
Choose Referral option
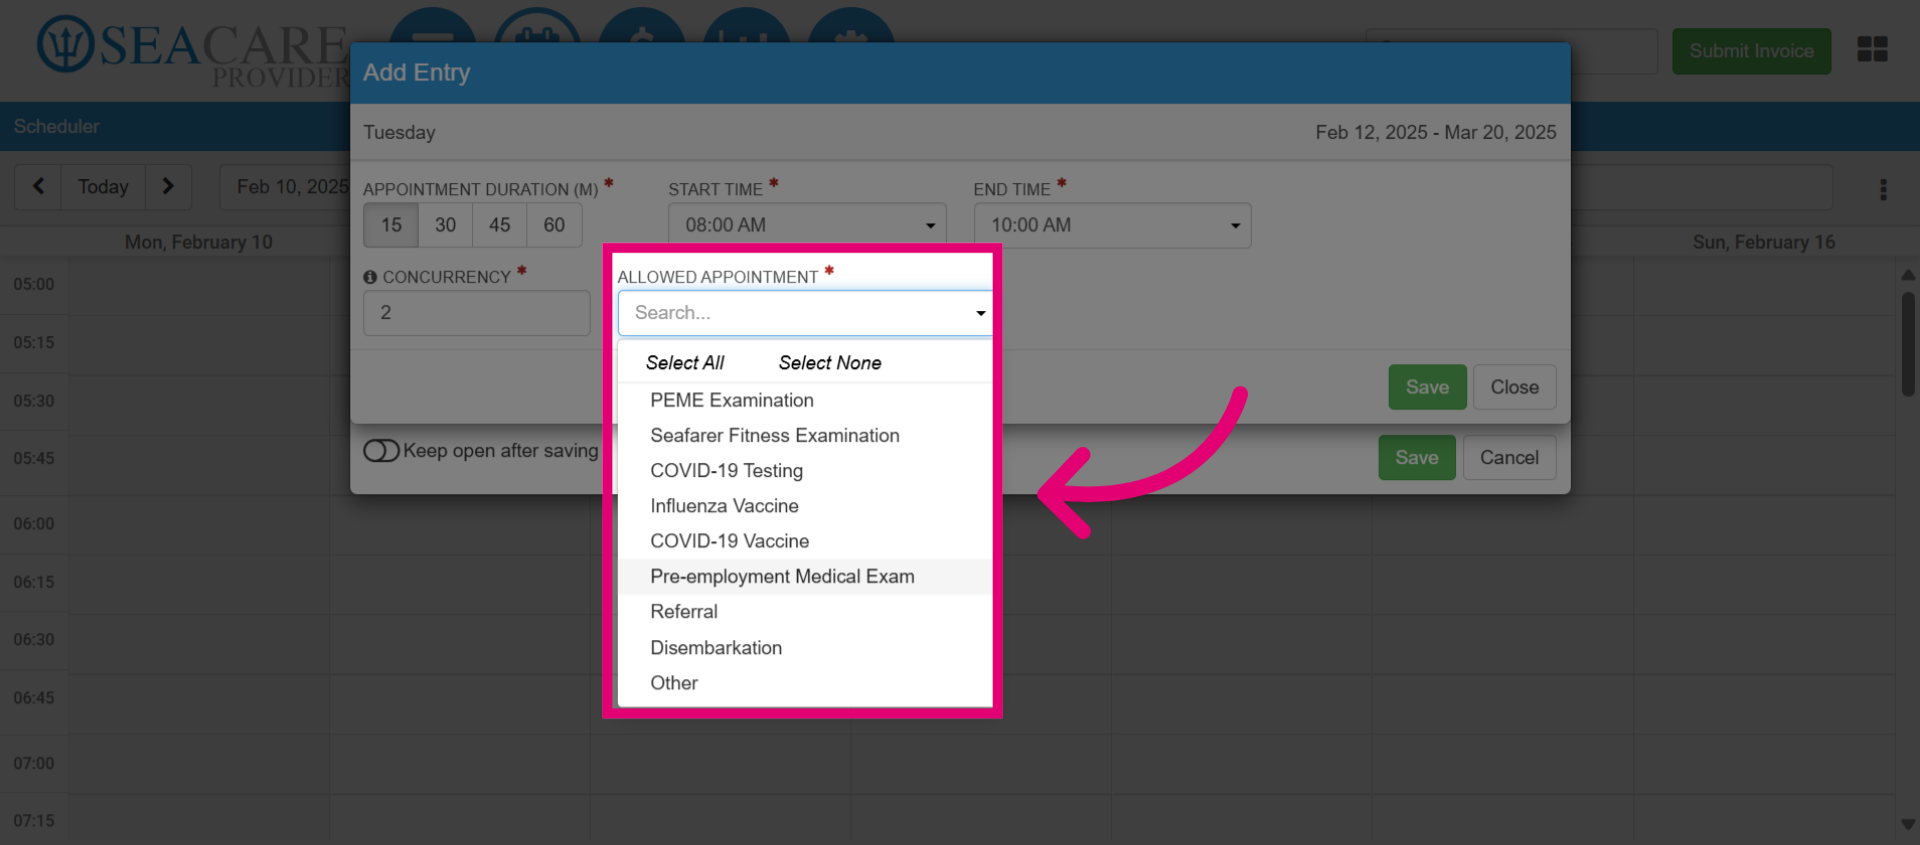(805, 612)
